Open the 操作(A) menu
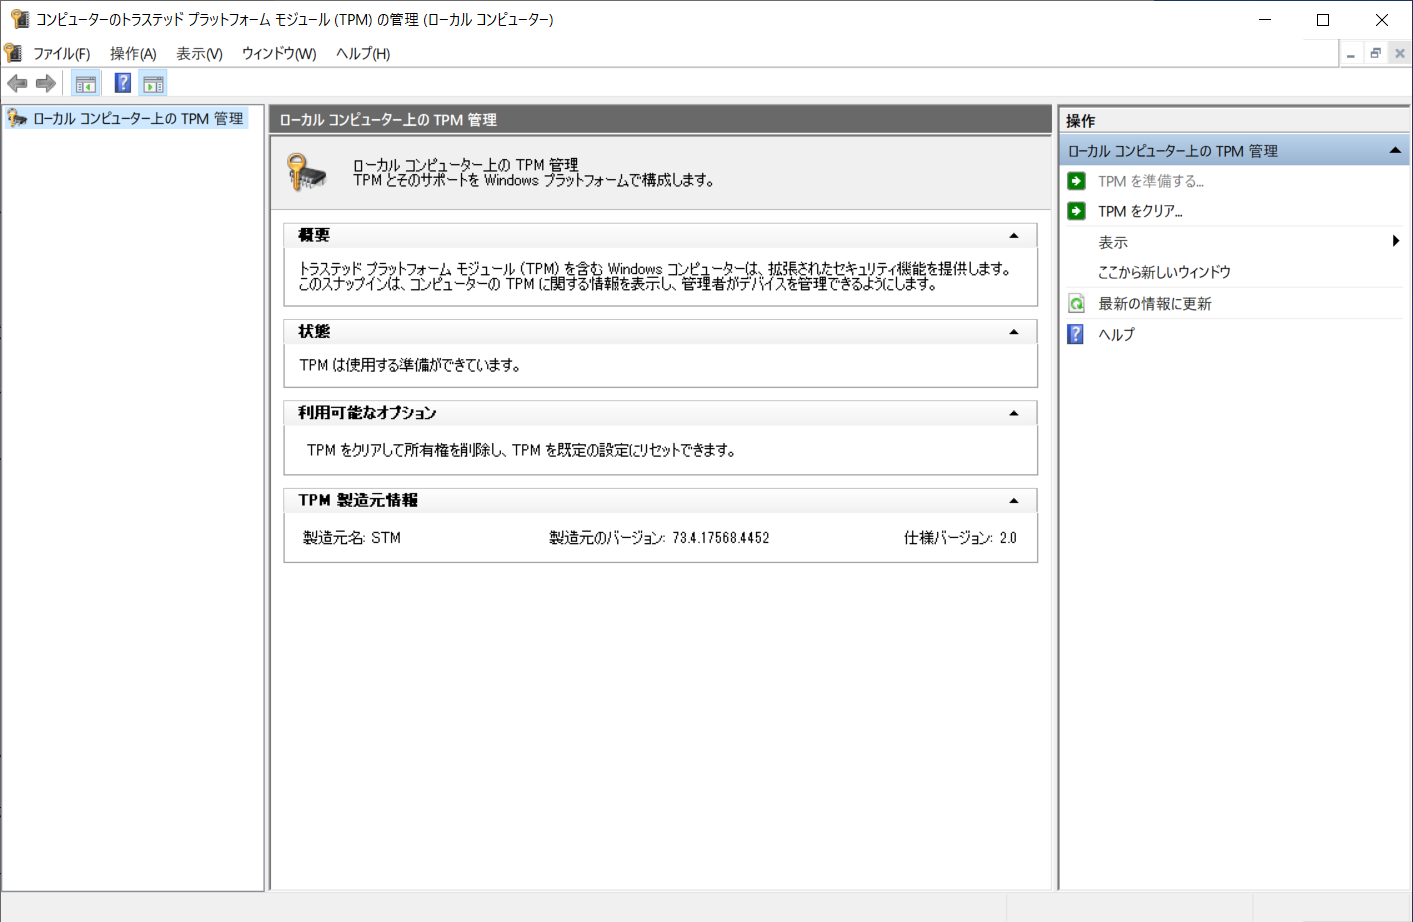 133,54
